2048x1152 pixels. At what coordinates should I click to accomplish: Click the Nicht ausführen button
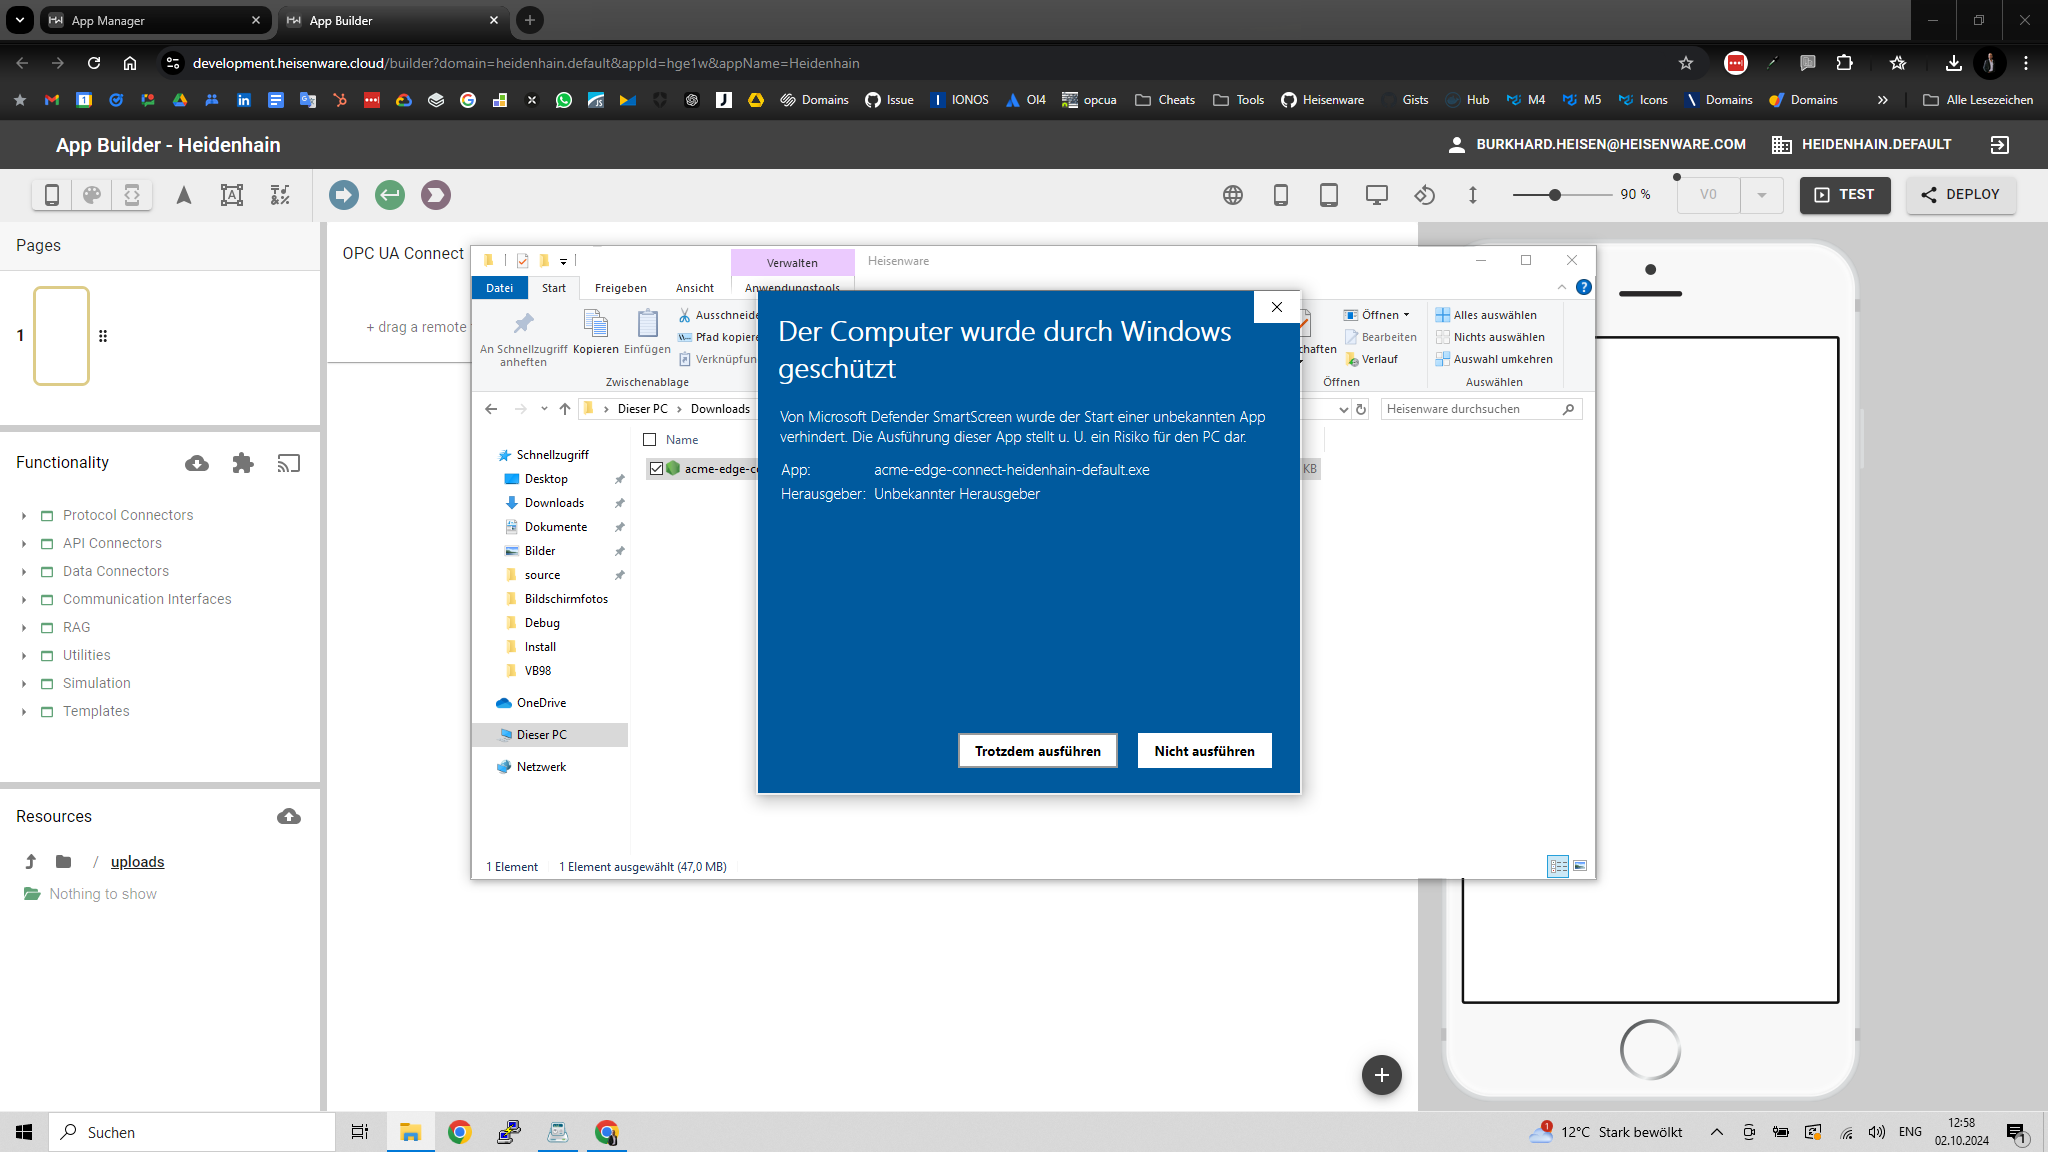[x=1204, y=751]
